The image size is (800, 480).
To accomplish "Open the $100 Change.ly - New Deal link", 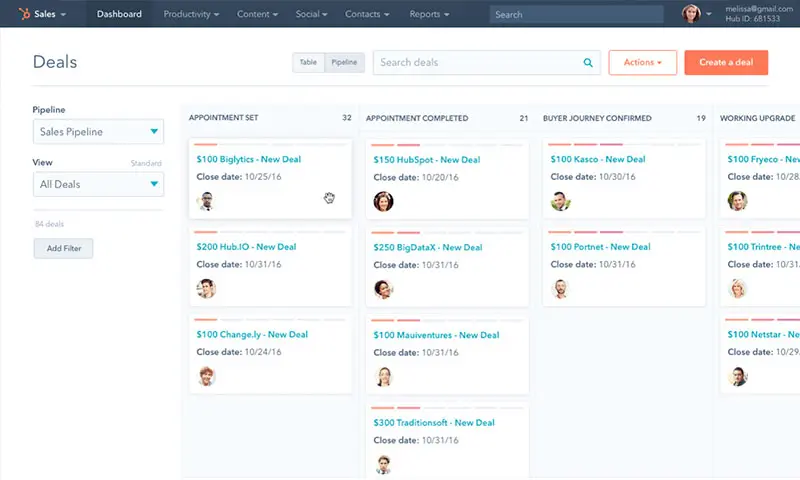I will (252, 335).
